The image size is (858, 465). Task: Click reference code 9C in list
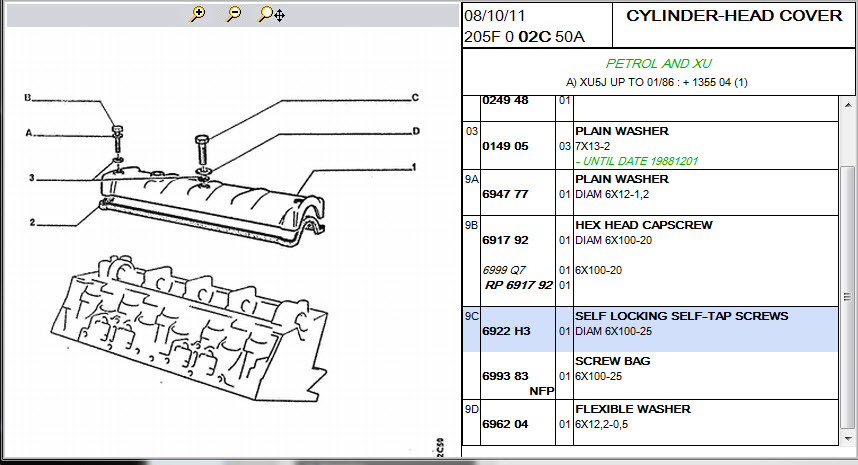coord(471,316)
